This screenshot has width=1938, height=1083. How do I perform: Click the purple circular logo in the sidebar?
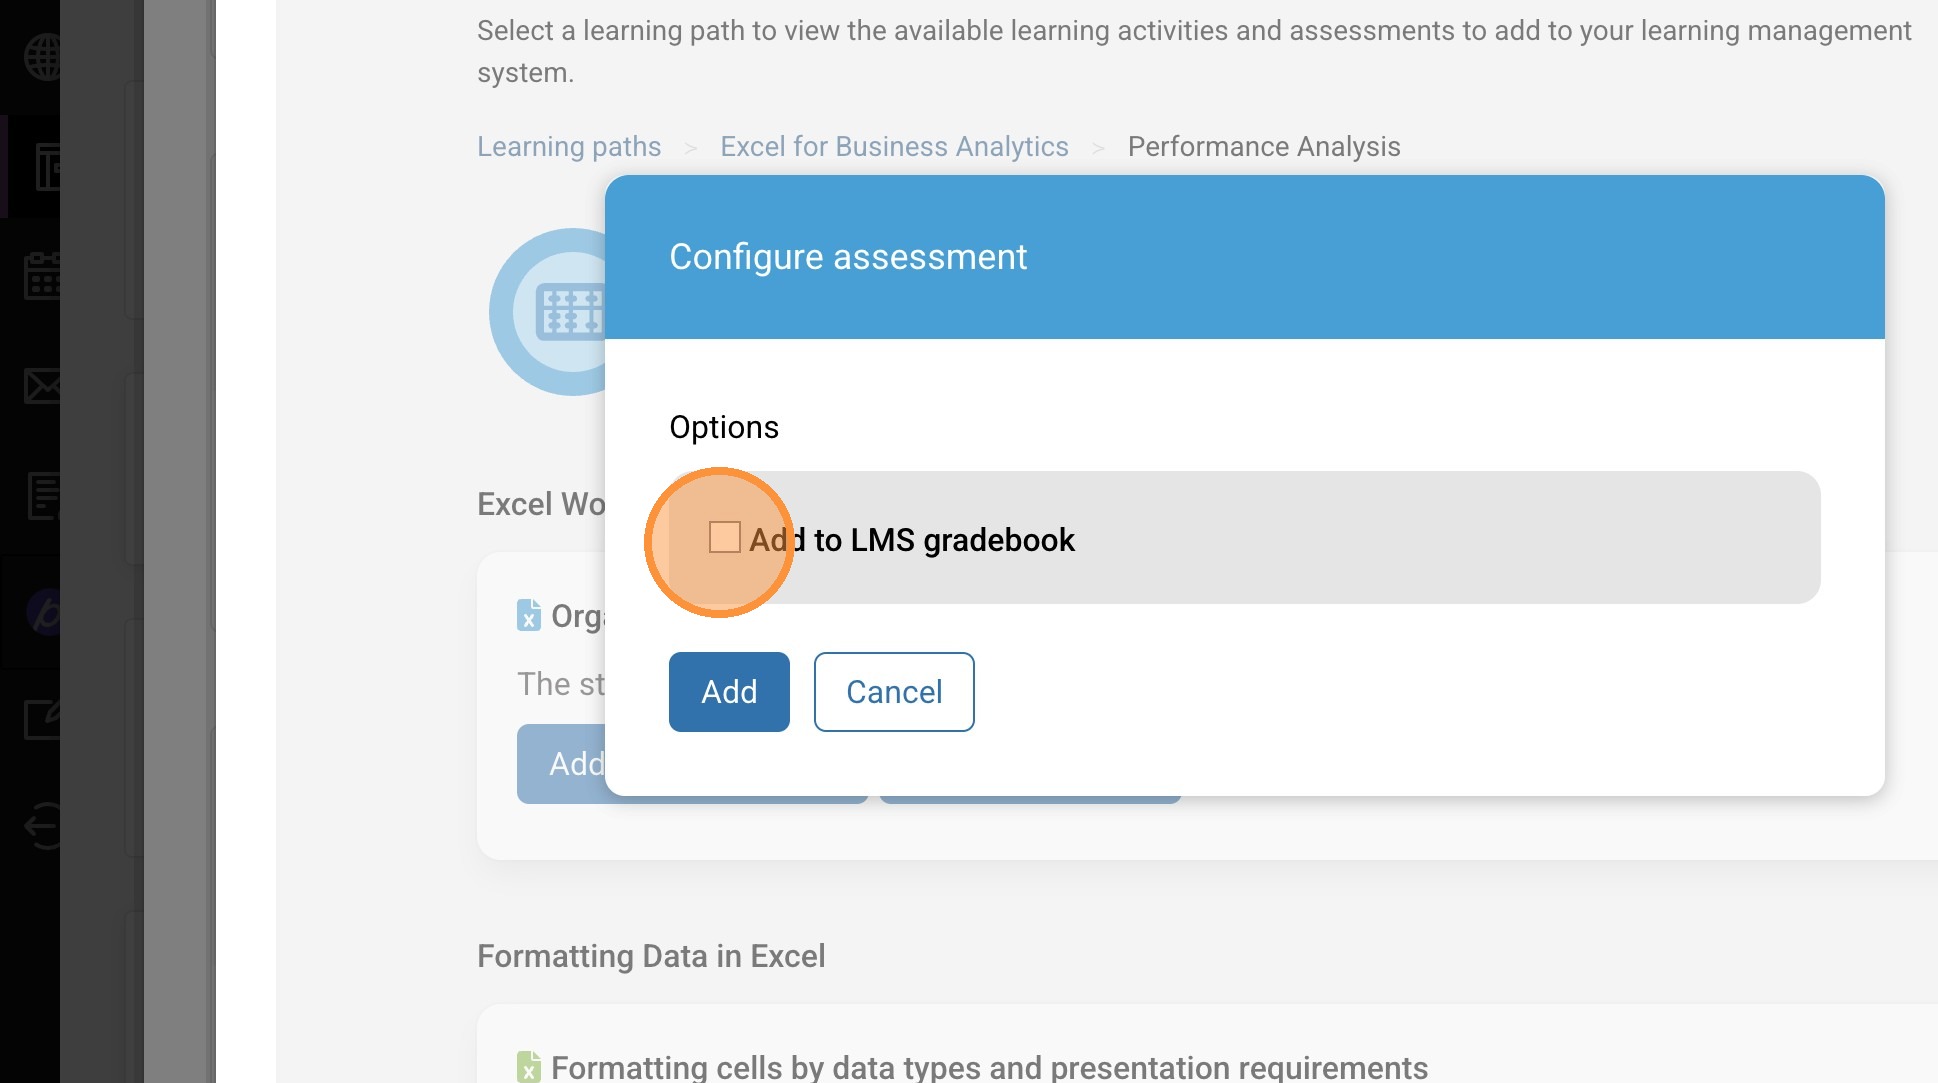pyautogui.click(x=45, y=612)
